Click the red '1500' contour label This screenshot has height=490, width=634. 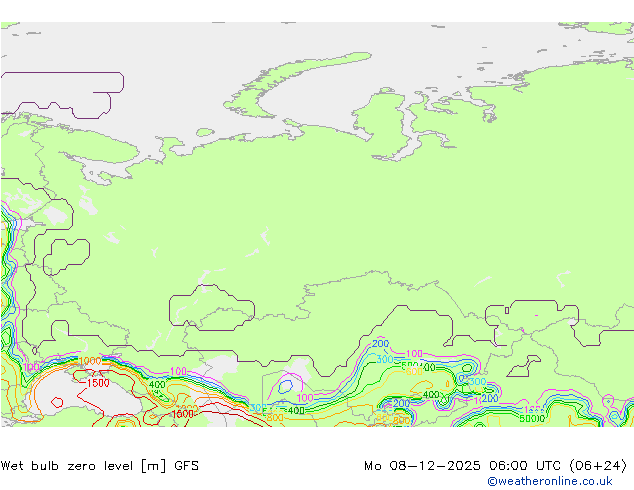(x=98, y=382)
